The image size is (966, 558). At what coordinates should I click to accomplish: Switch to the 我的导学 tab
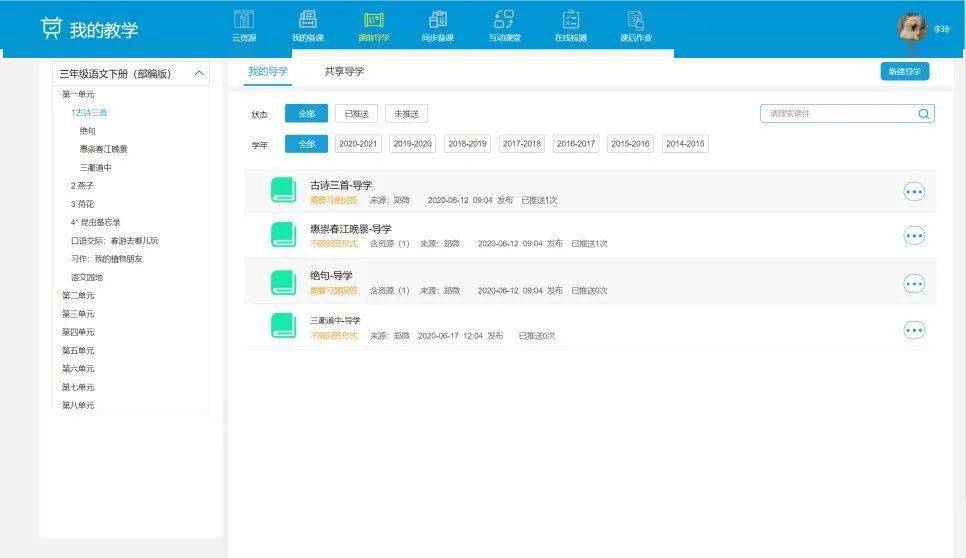coord(267,71)
